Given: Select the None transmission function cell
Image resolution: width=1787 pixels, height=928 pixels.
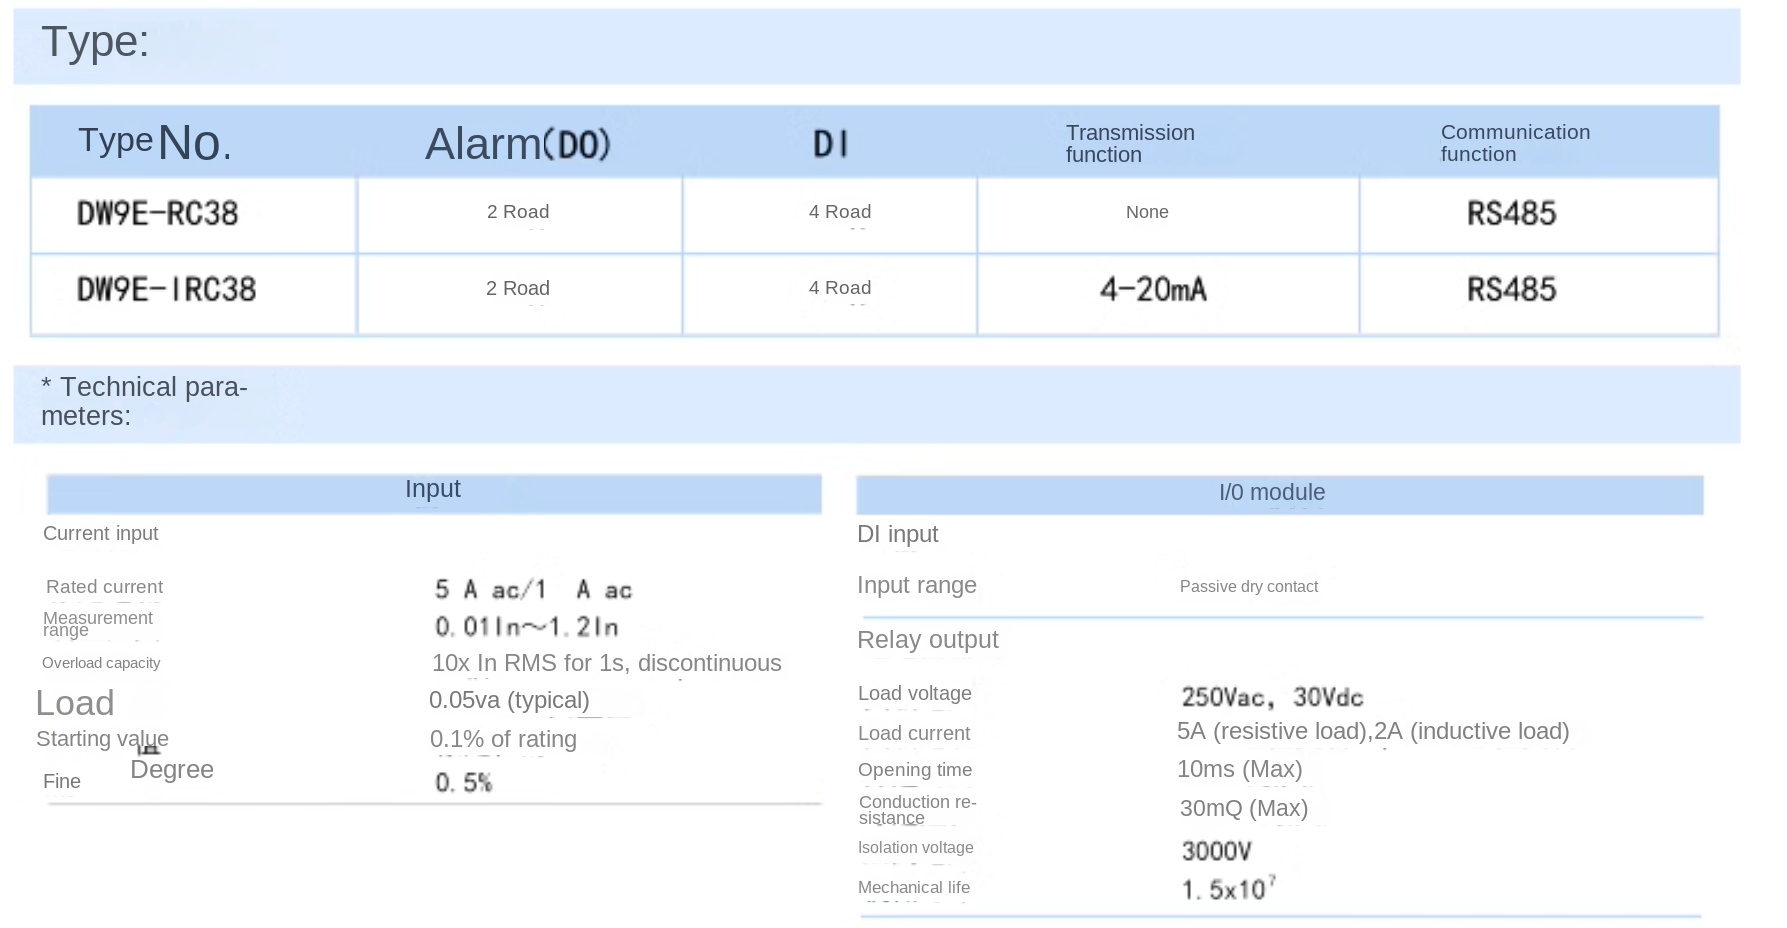Looking at the screenshot, I should pos(1147,212).
